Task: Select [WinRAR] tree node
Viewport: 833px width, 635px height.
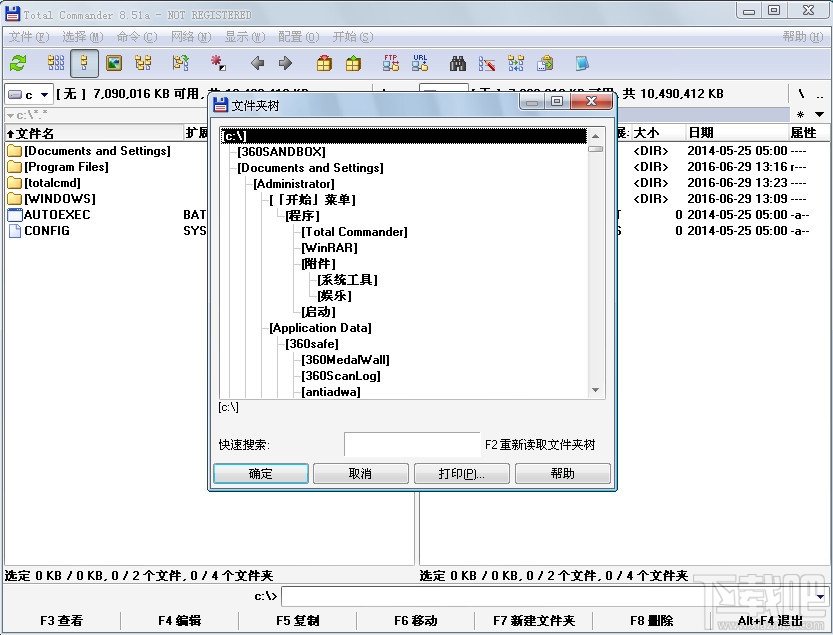Action: (x=329, y=248)
